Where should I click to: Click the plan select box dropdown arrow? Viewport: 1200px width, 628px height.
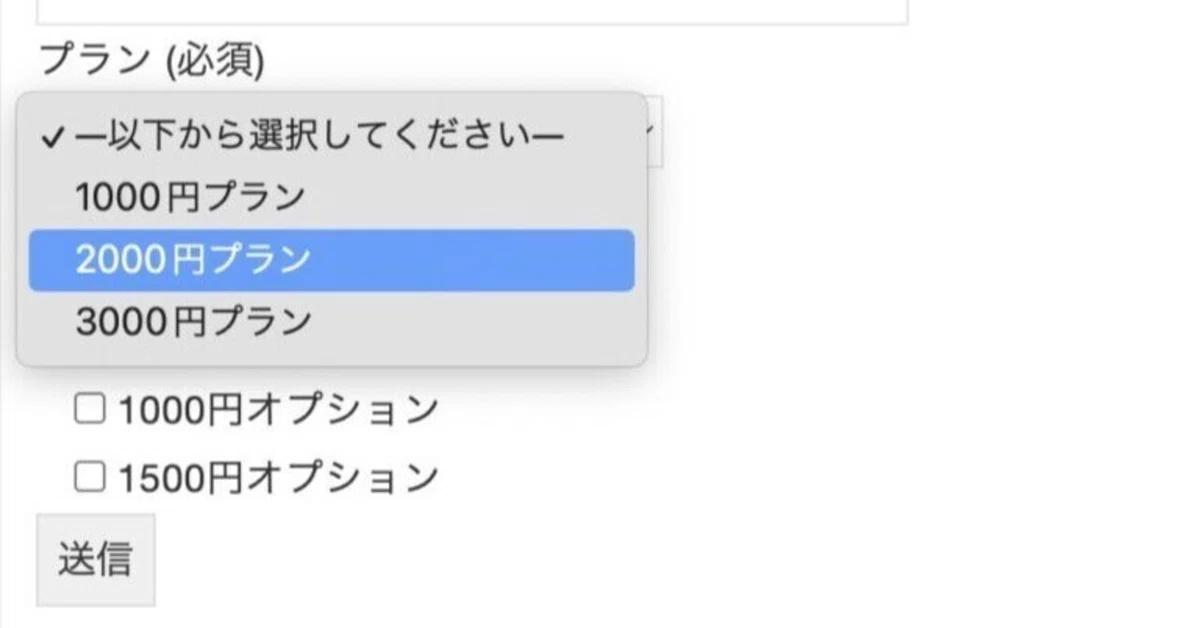pyautogui.click(x=650, y=130)
